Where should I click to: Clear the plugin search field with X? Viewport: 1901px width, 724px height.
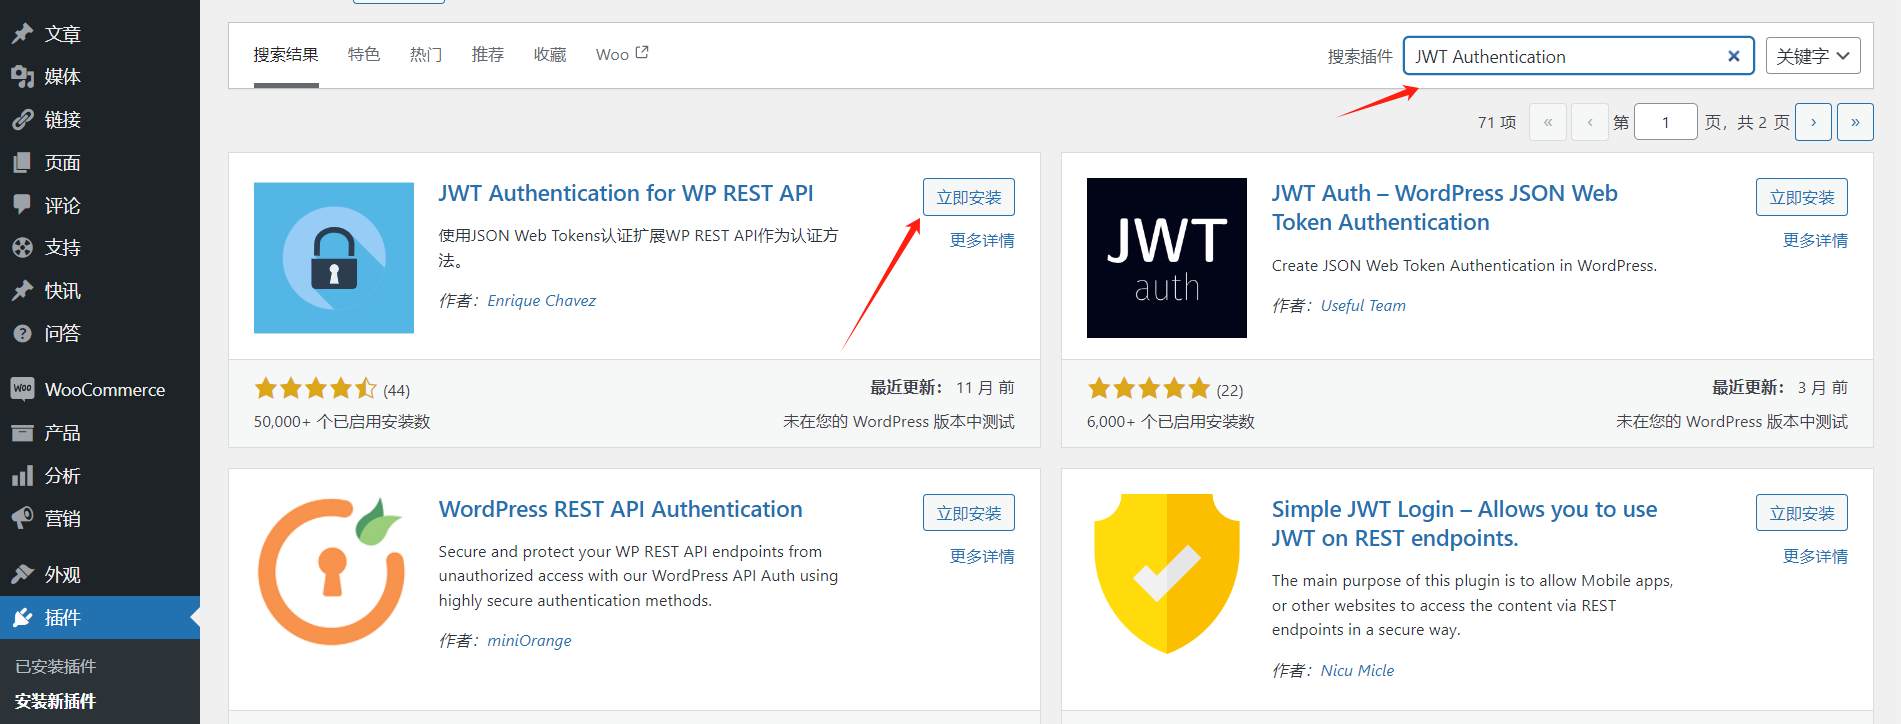1733,56
